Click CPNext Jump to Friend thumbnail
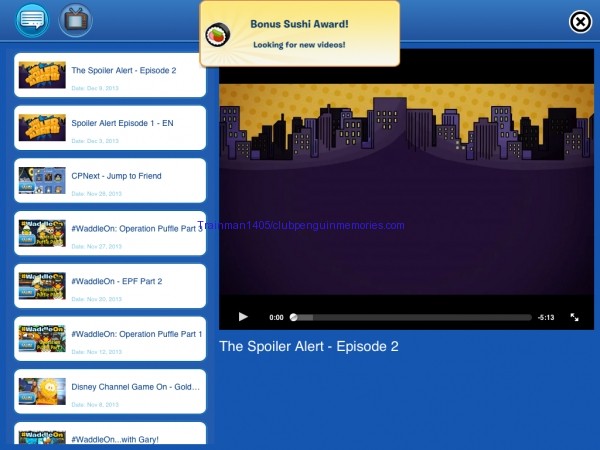Screen dimensions: 600x450 [42, 181]
